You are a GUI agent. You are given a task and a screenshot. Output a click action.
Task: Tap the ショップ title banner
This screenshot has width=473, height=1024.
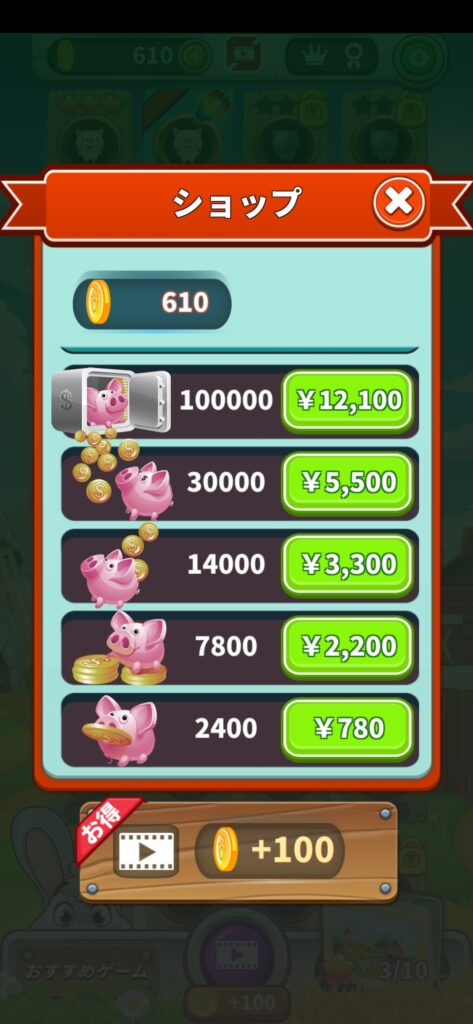tap(236, 204)
